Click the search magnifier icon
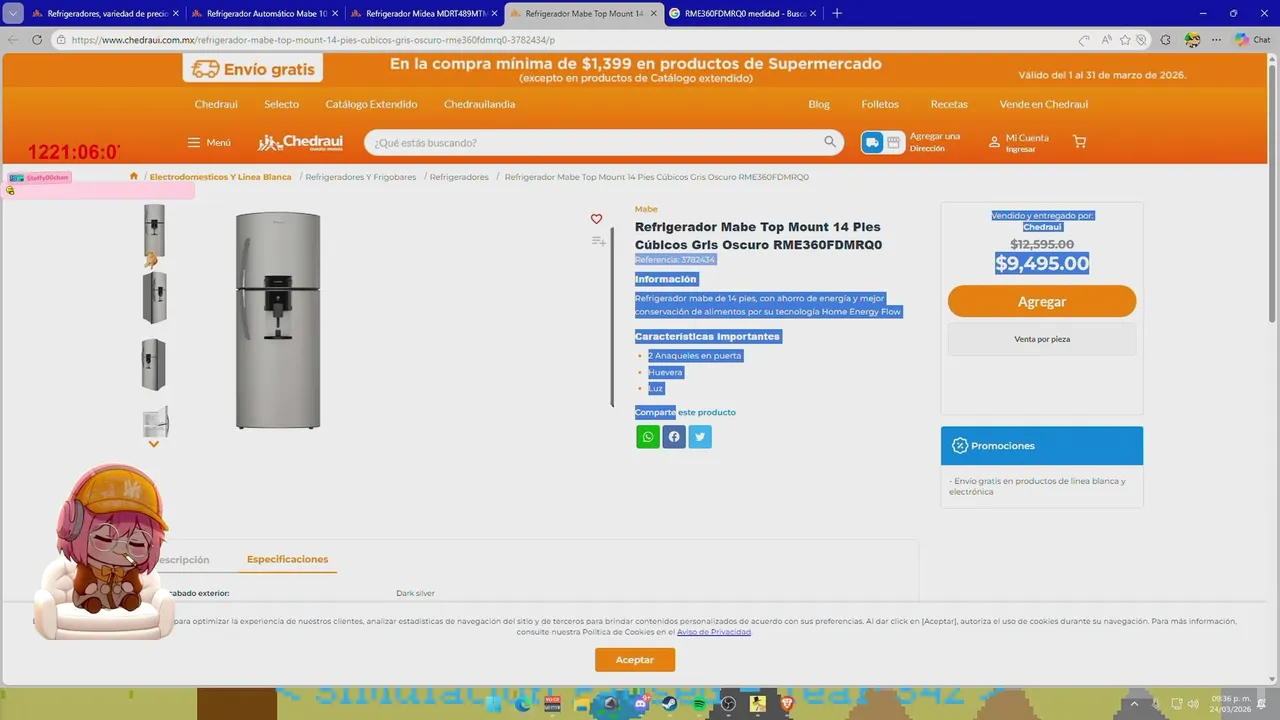The height and width of the screenshot is (720, 1280). click(830, 142)
